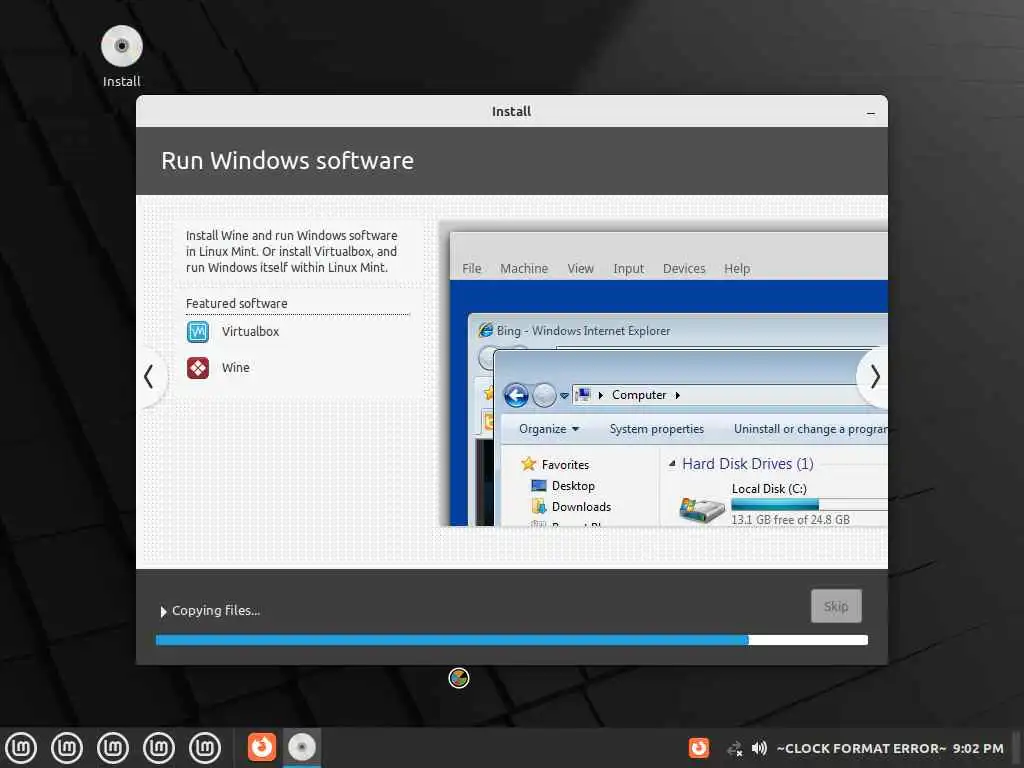
Task: Click the Skip button
Action: (836, 606)
